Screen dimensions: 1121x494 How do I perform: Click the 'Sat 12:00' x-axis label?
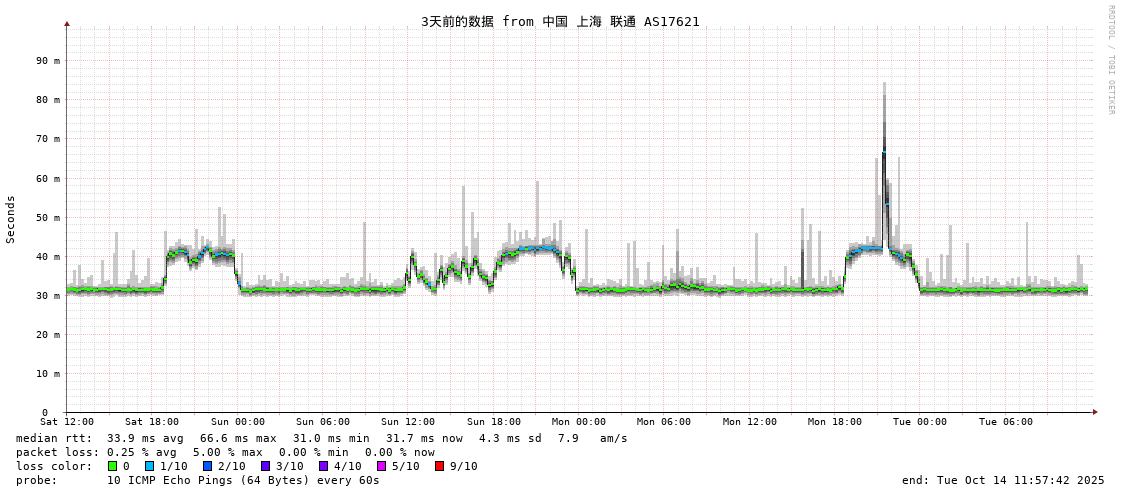[67, 422]
